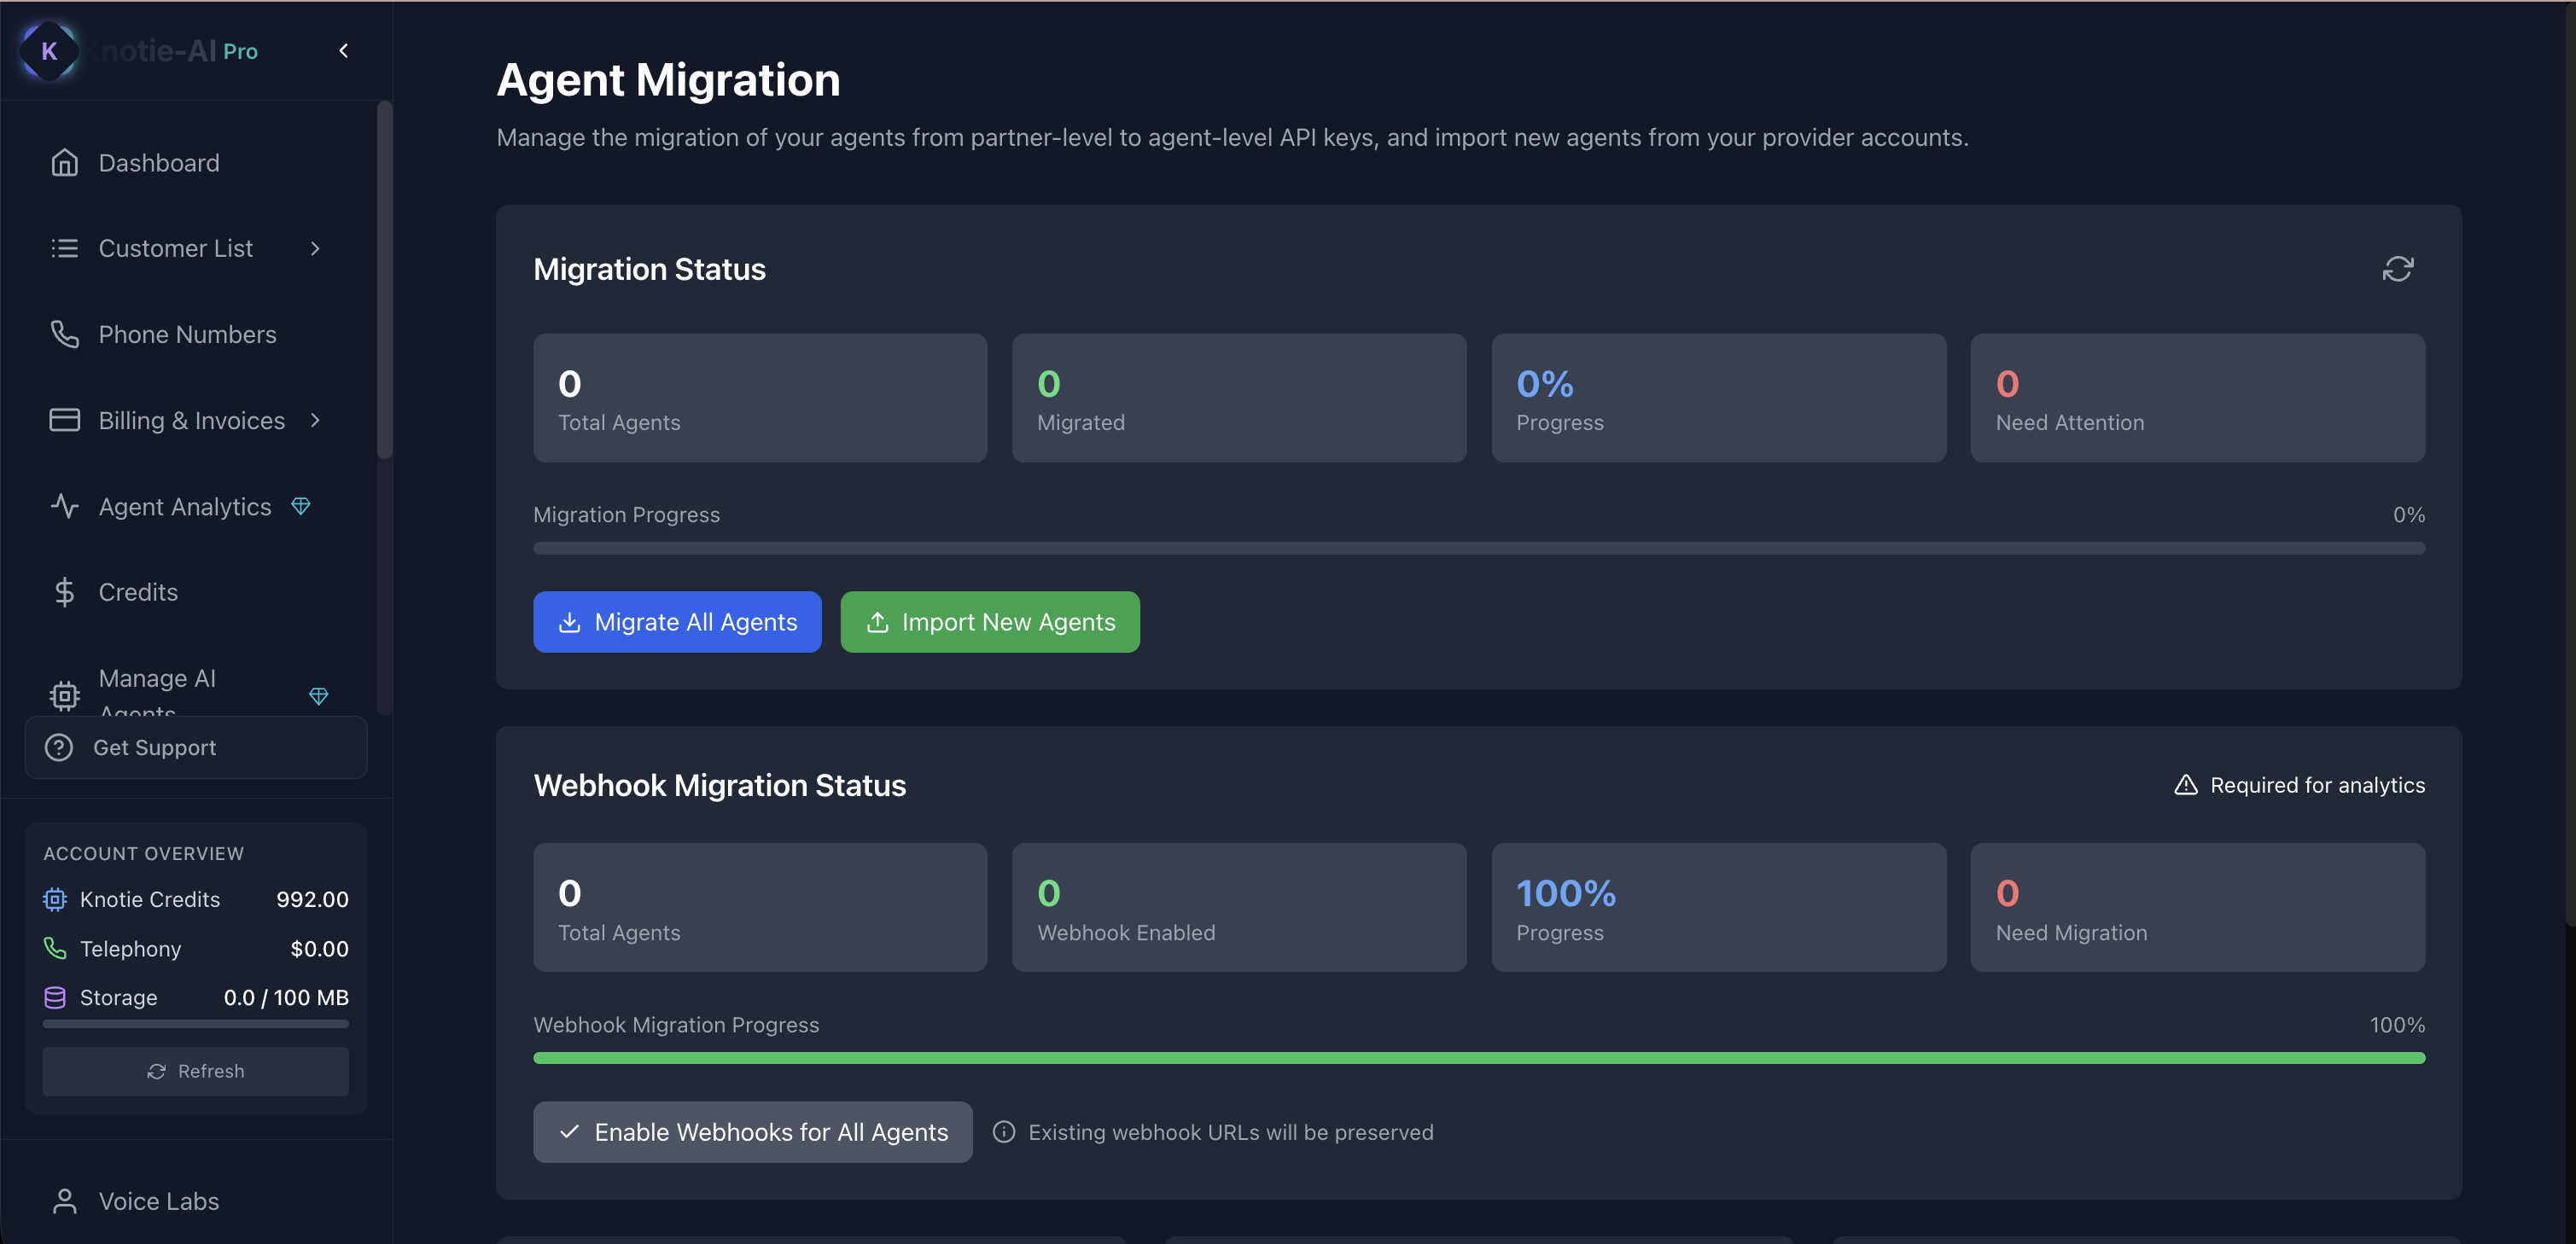Open Phone Numbers from the sidebar
2576x1244 pixels.
pyautogui.click(x=187, y=334)
